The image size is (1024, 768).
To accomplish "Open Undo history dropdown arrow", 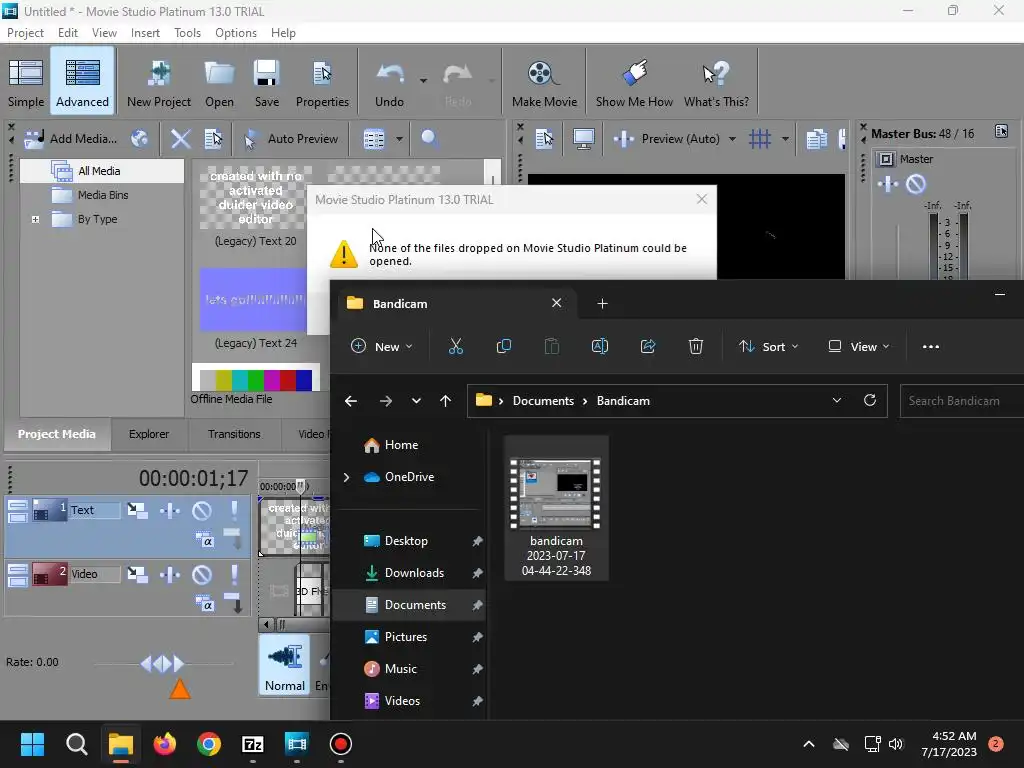I will point(423,80).
